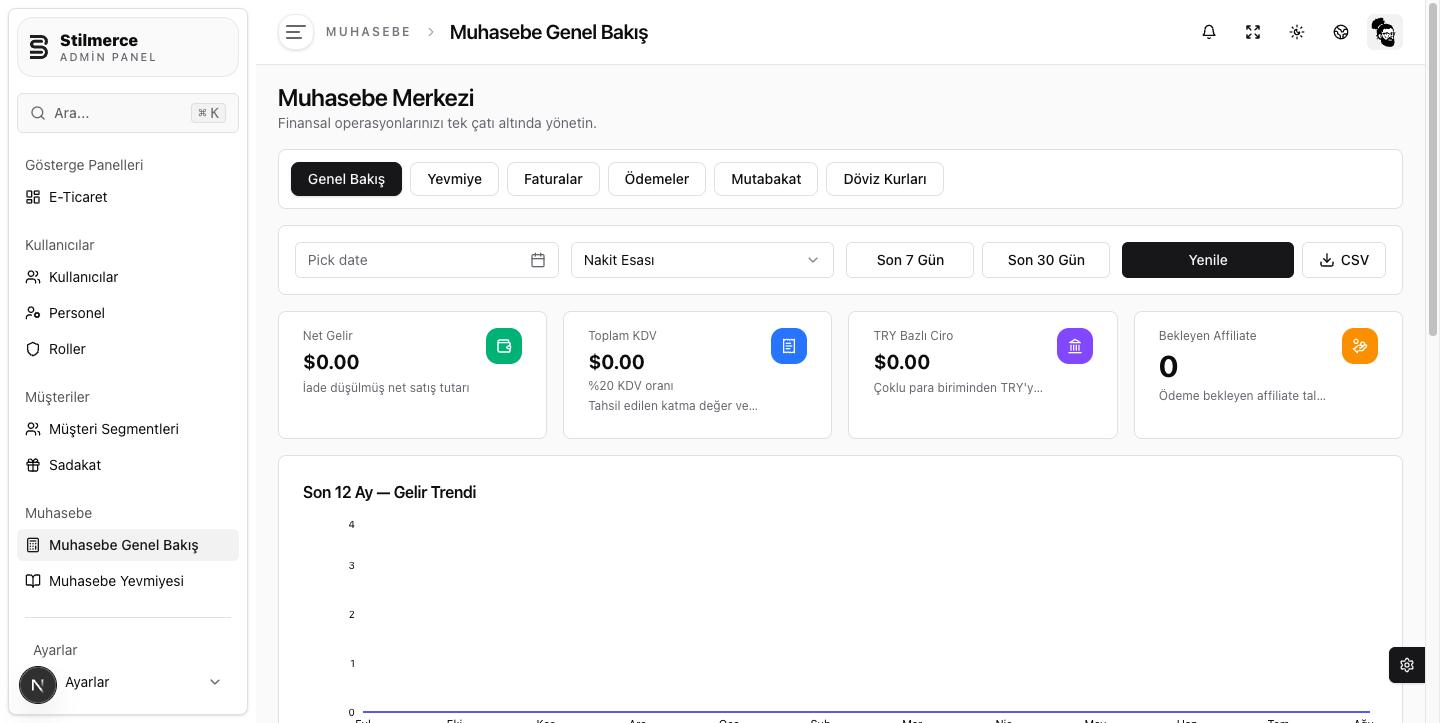This screenshot has height=723, width=1440.
Task: Switch to the Genel Bakış tab
Action: point(346,179)
